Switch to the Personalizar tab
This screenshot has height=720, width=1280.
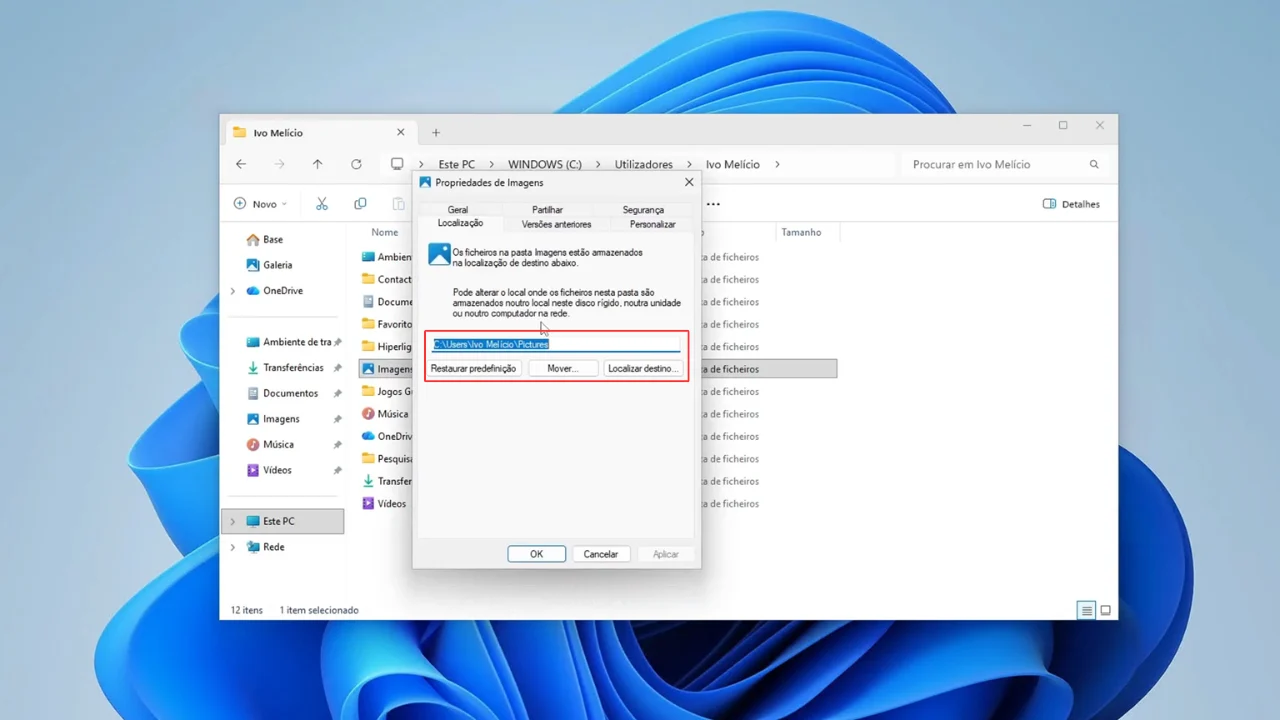(653, 224)
